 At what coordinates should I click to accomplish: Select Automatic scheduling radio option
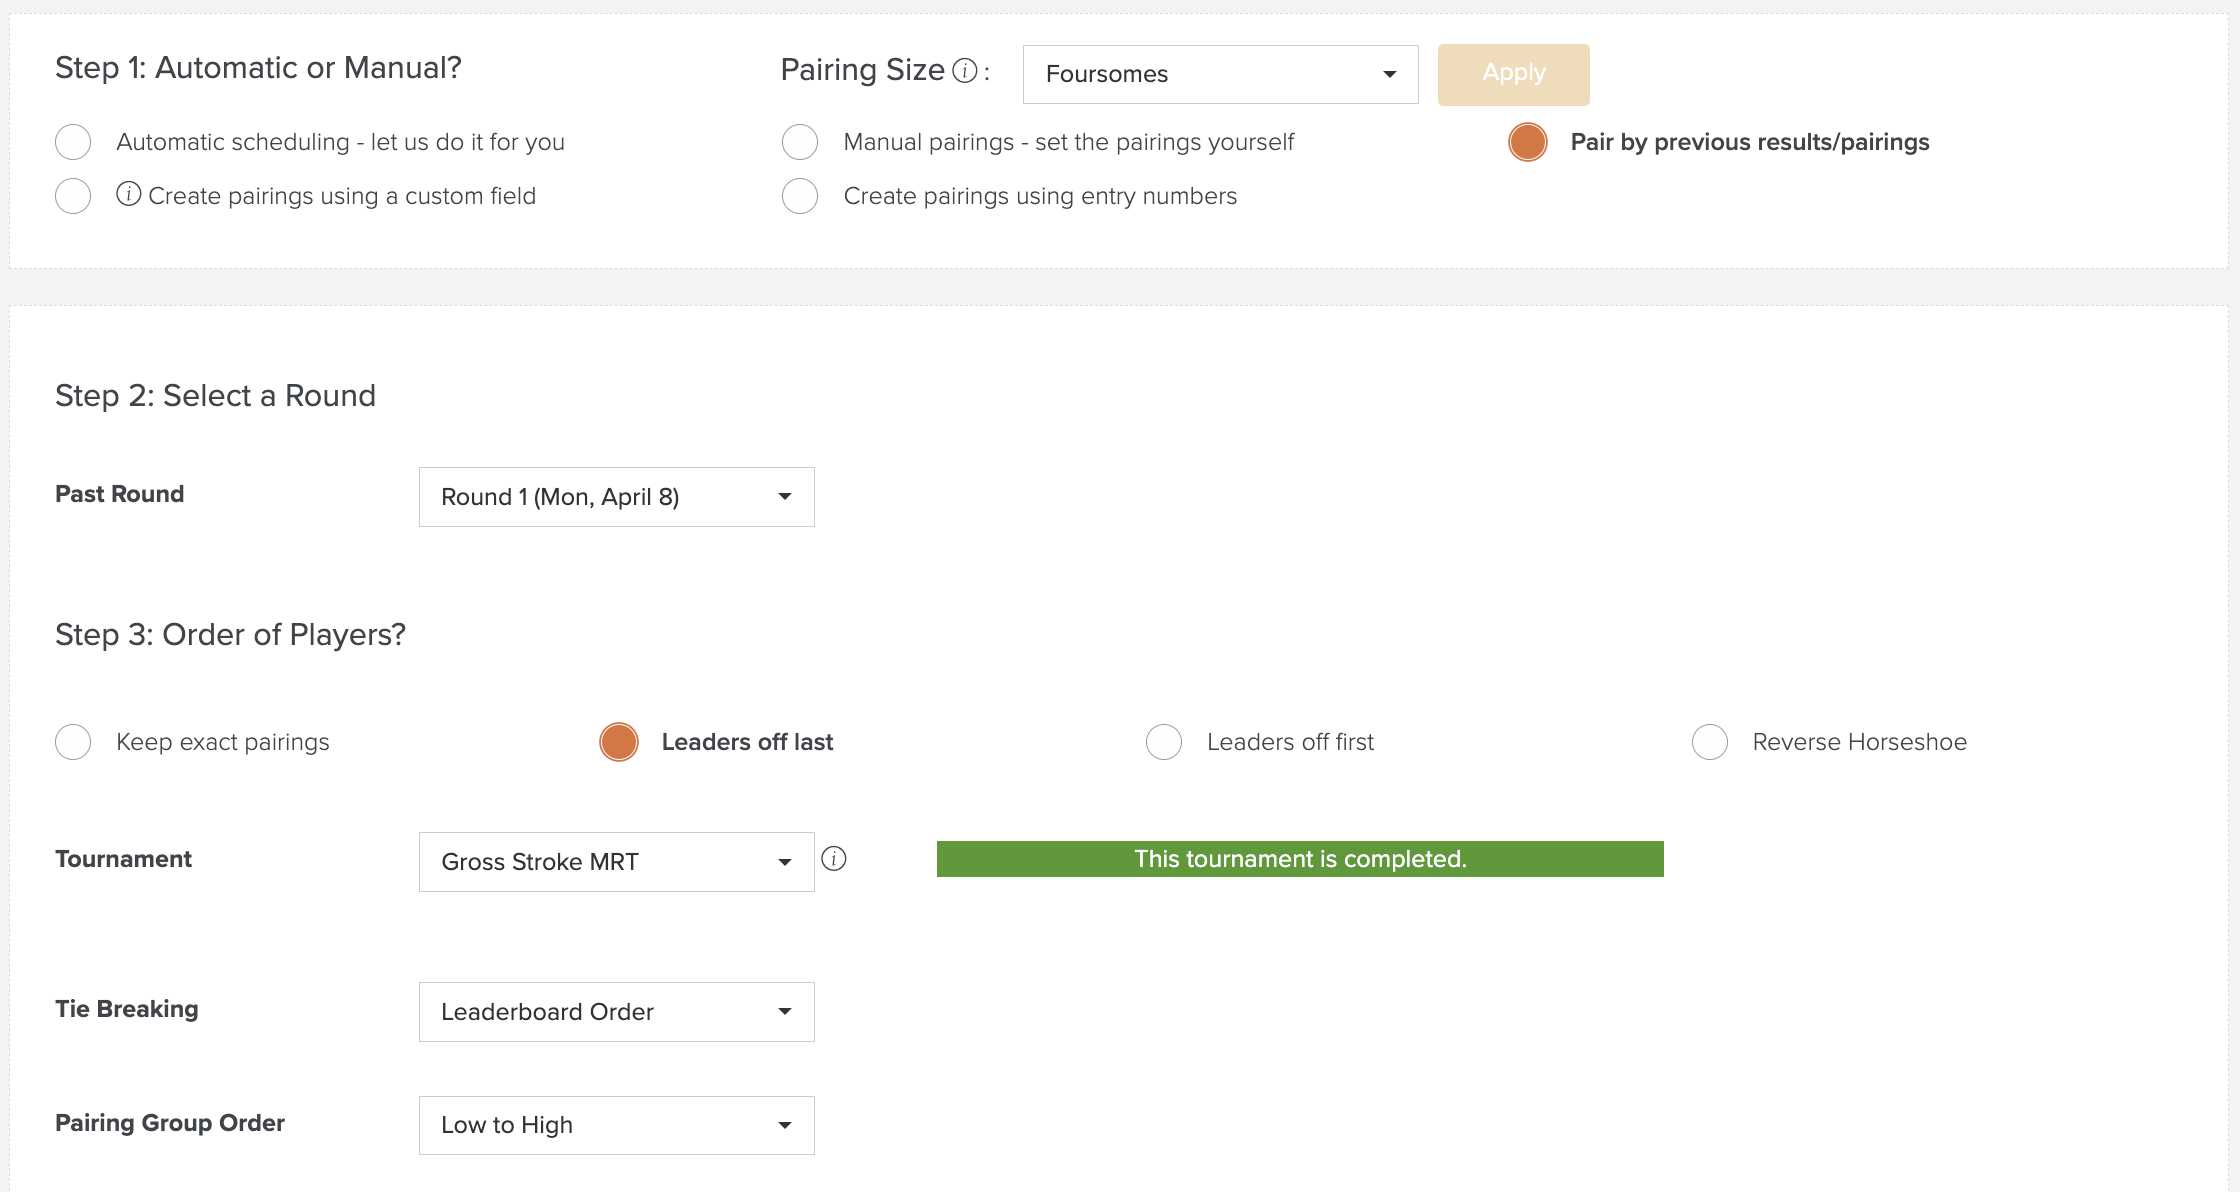(x=73, y=142)
